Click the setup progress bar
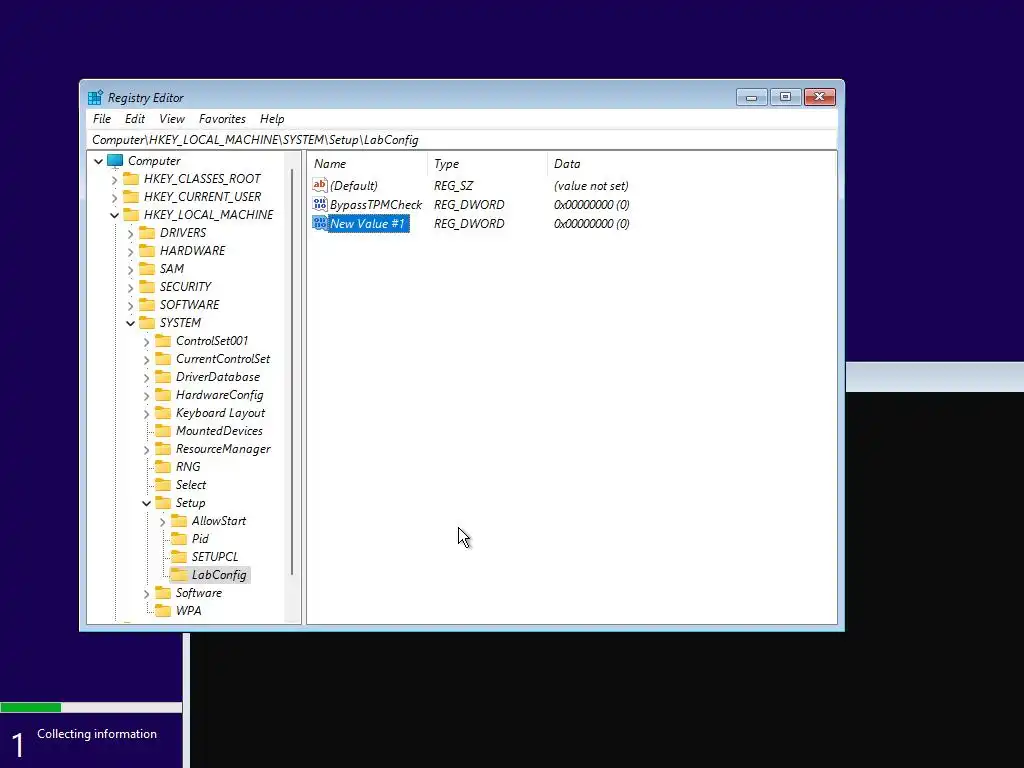This screenshot has height=768, width=1024. click(x=91, y=707)
